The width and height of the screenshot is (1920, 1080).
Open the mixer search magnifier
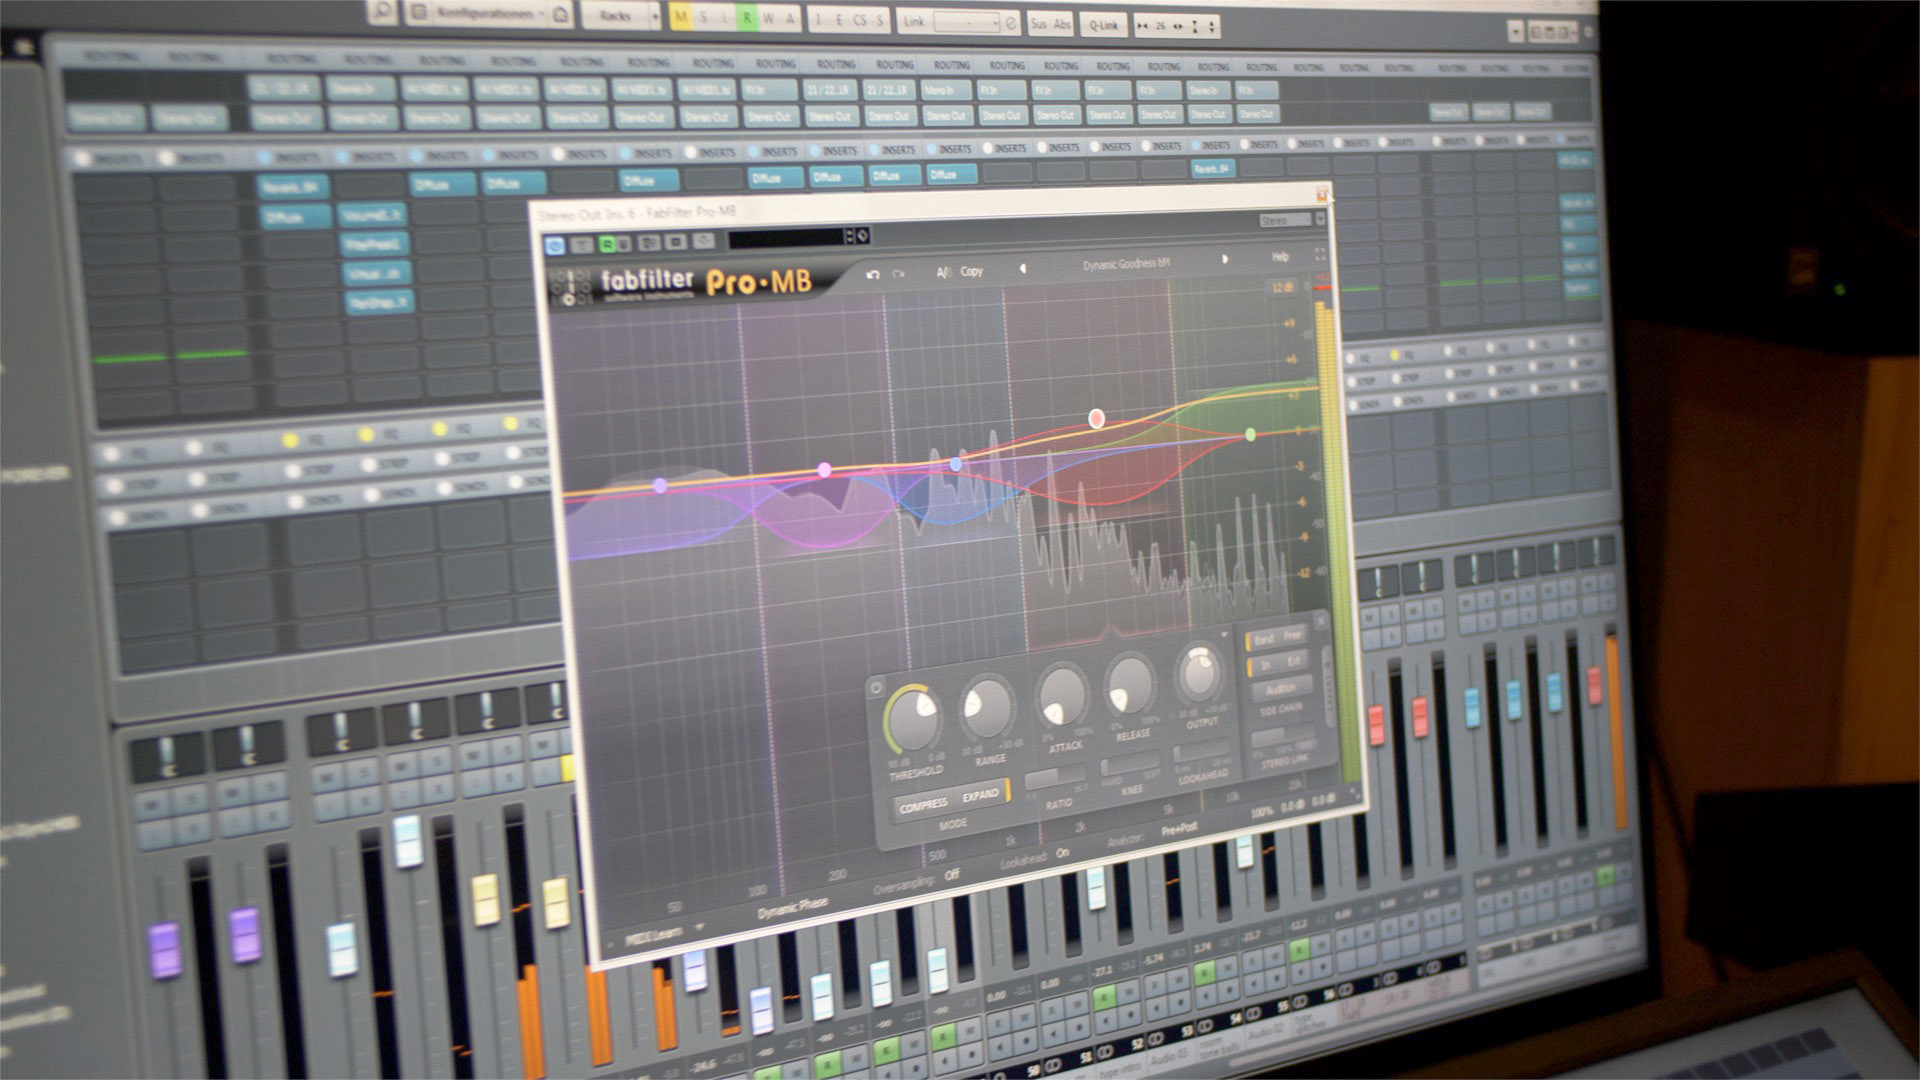(381, 12)
